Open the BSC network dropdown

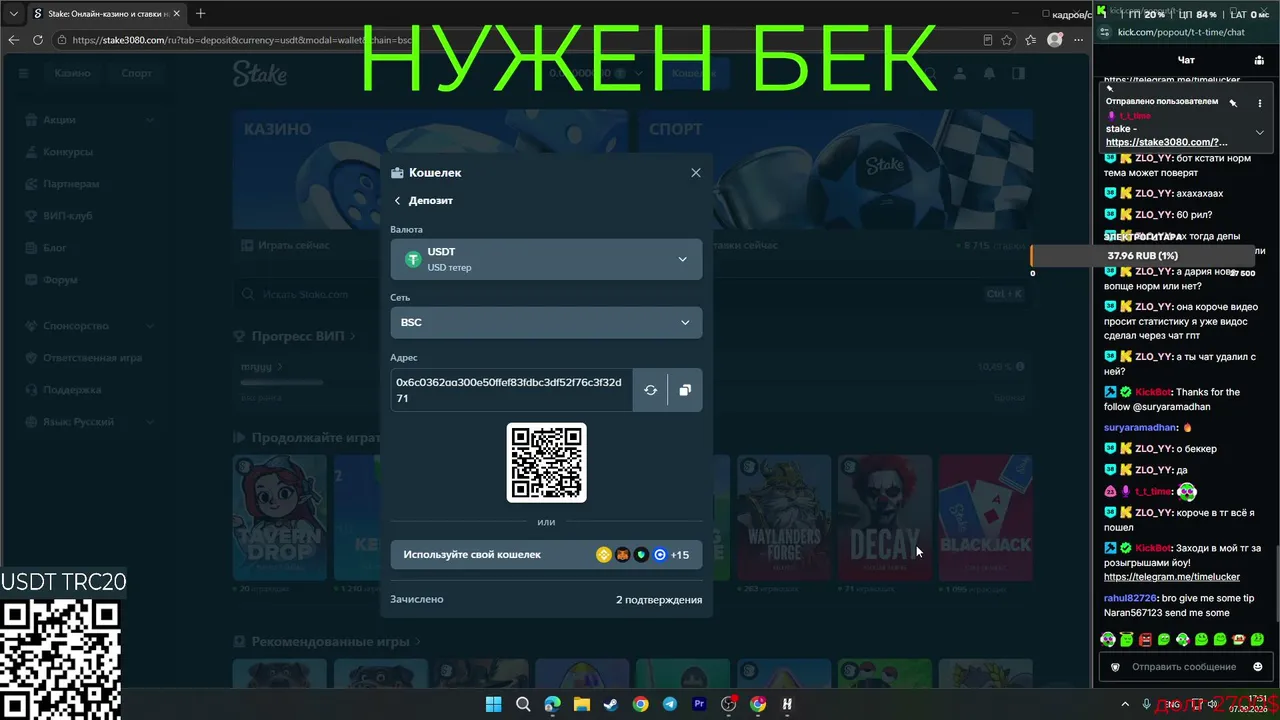(546, 323)
